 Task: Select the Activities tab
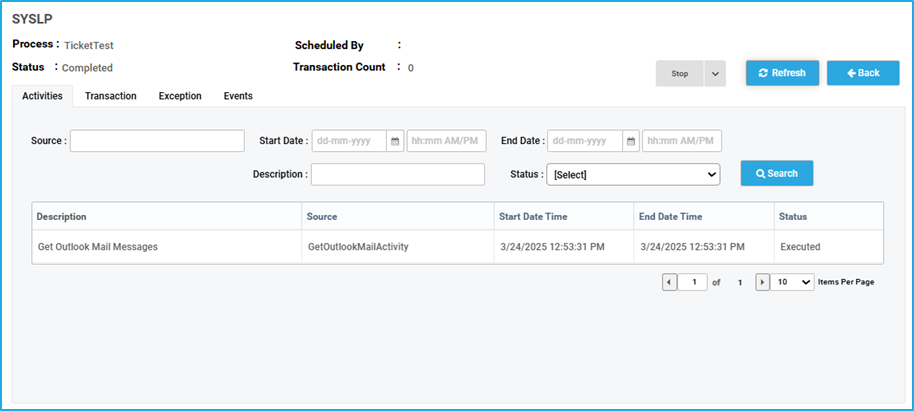[x=43, y=96]
